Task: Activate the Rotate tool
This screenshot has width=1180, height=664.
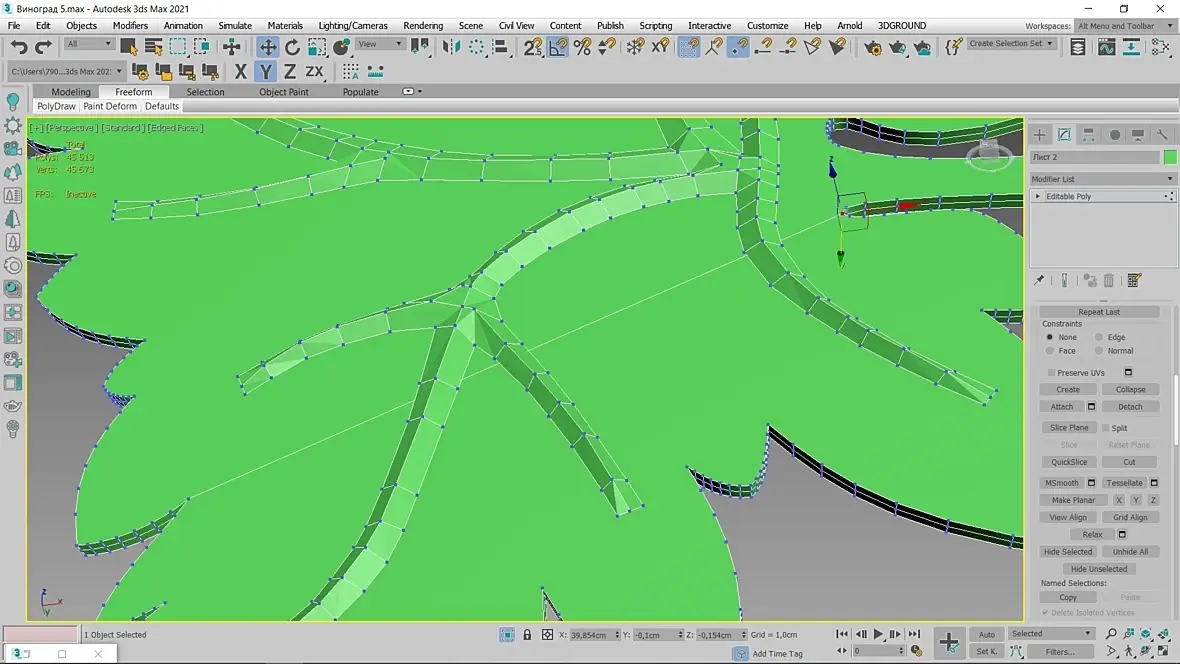Action: pyautogui.click(x=292, y=46)
